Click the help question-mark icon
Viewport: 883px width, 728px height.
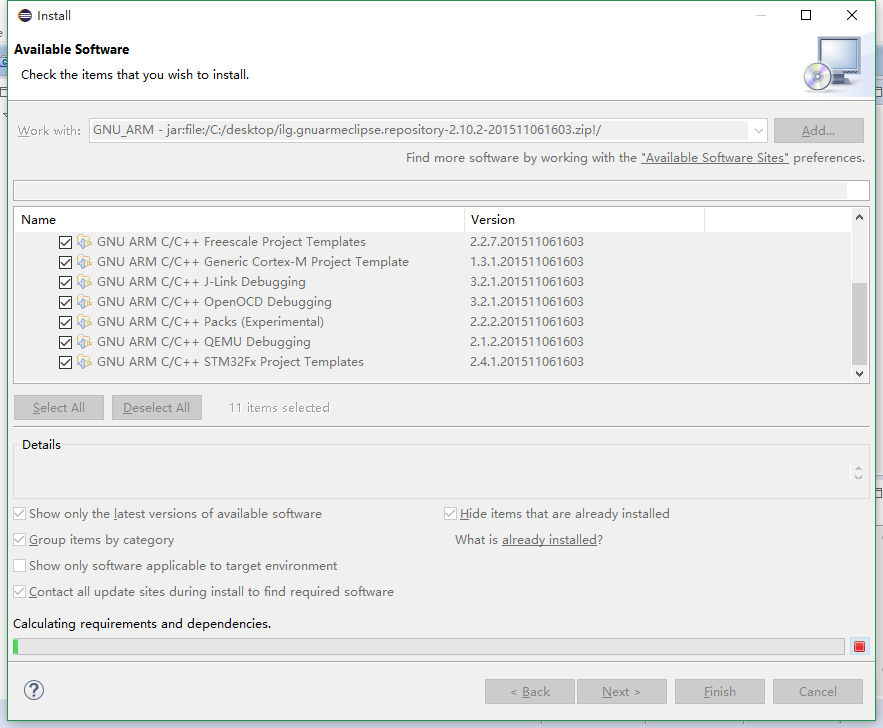click(x=33, y=690)
